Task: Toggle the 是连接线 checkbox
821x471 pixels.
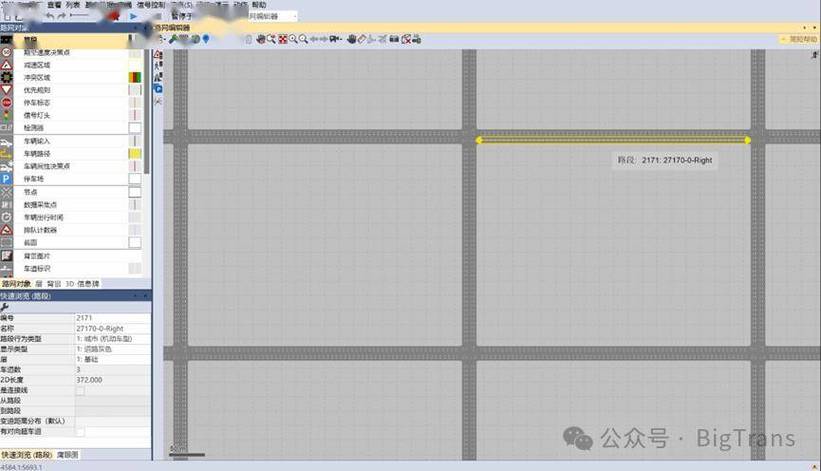Action: [x=81, y=390]
